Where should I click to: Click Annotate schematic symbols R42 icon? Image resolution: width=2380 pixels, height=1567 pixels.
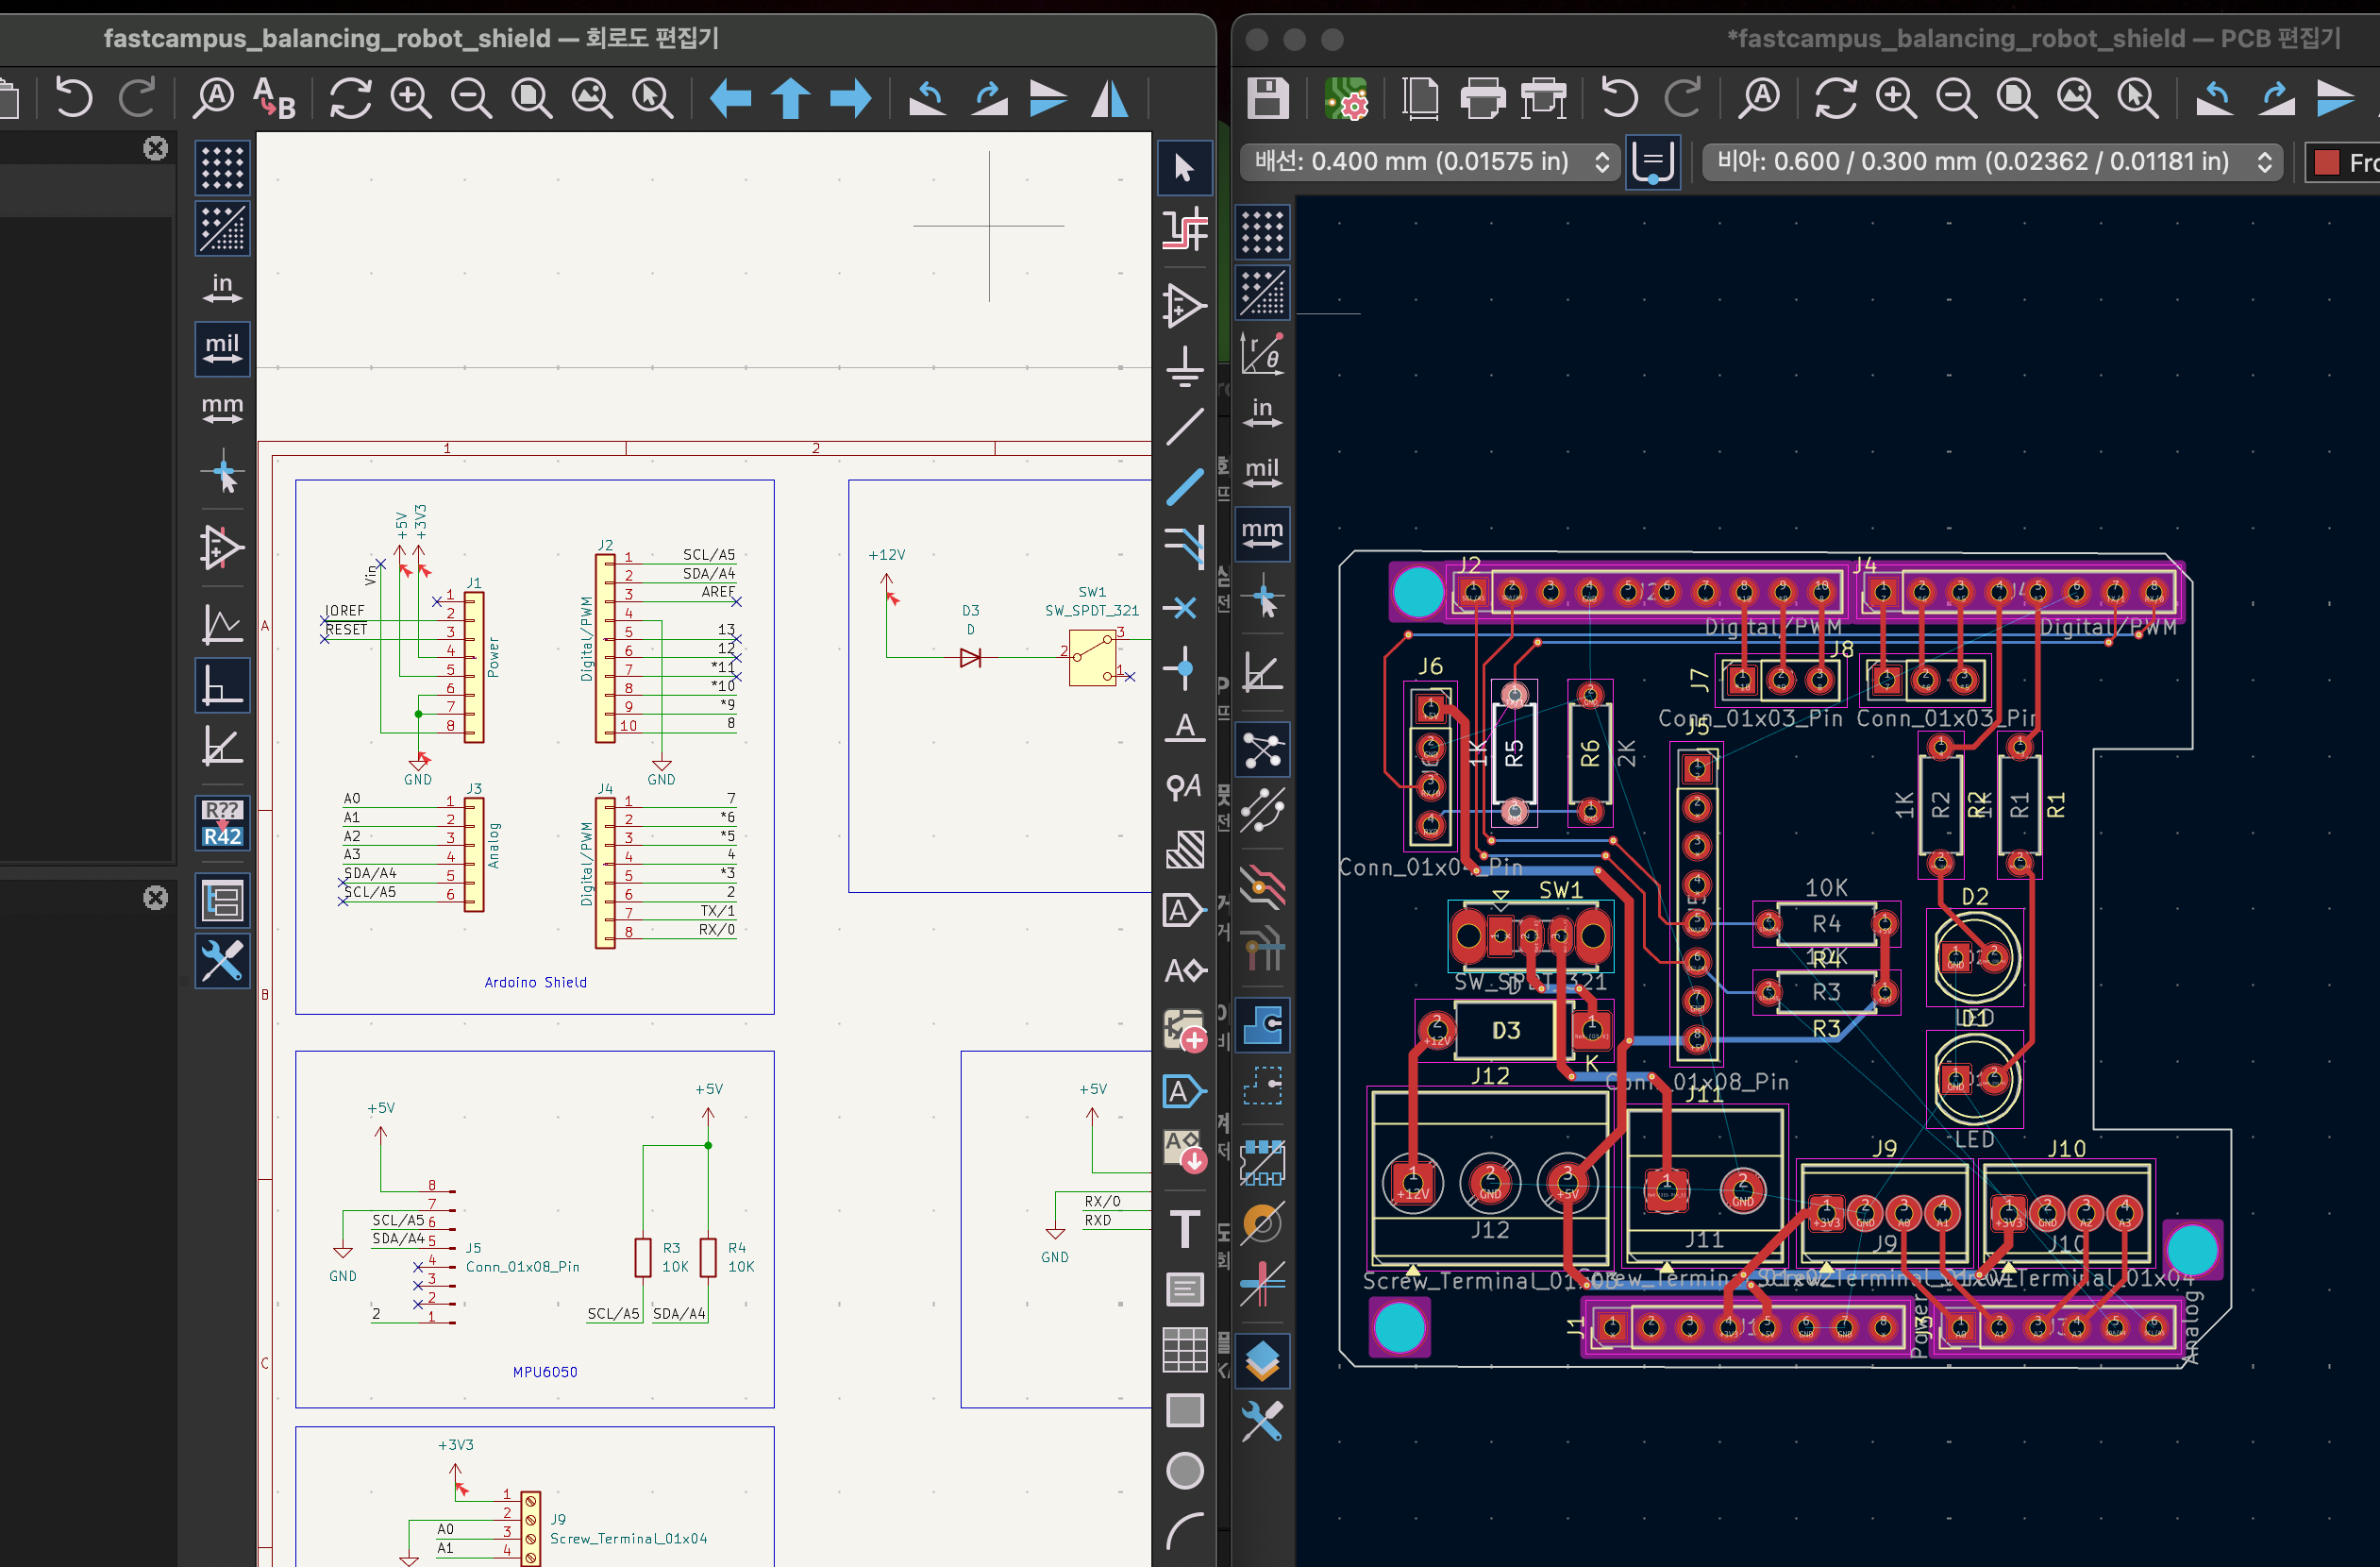coord(222,824)
